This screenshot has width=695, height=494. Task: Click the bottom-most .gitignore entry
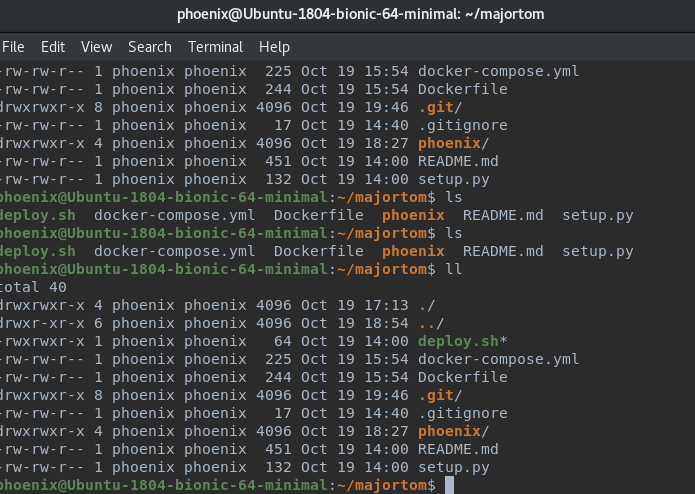pyautogui.click(x=462, y=413)
